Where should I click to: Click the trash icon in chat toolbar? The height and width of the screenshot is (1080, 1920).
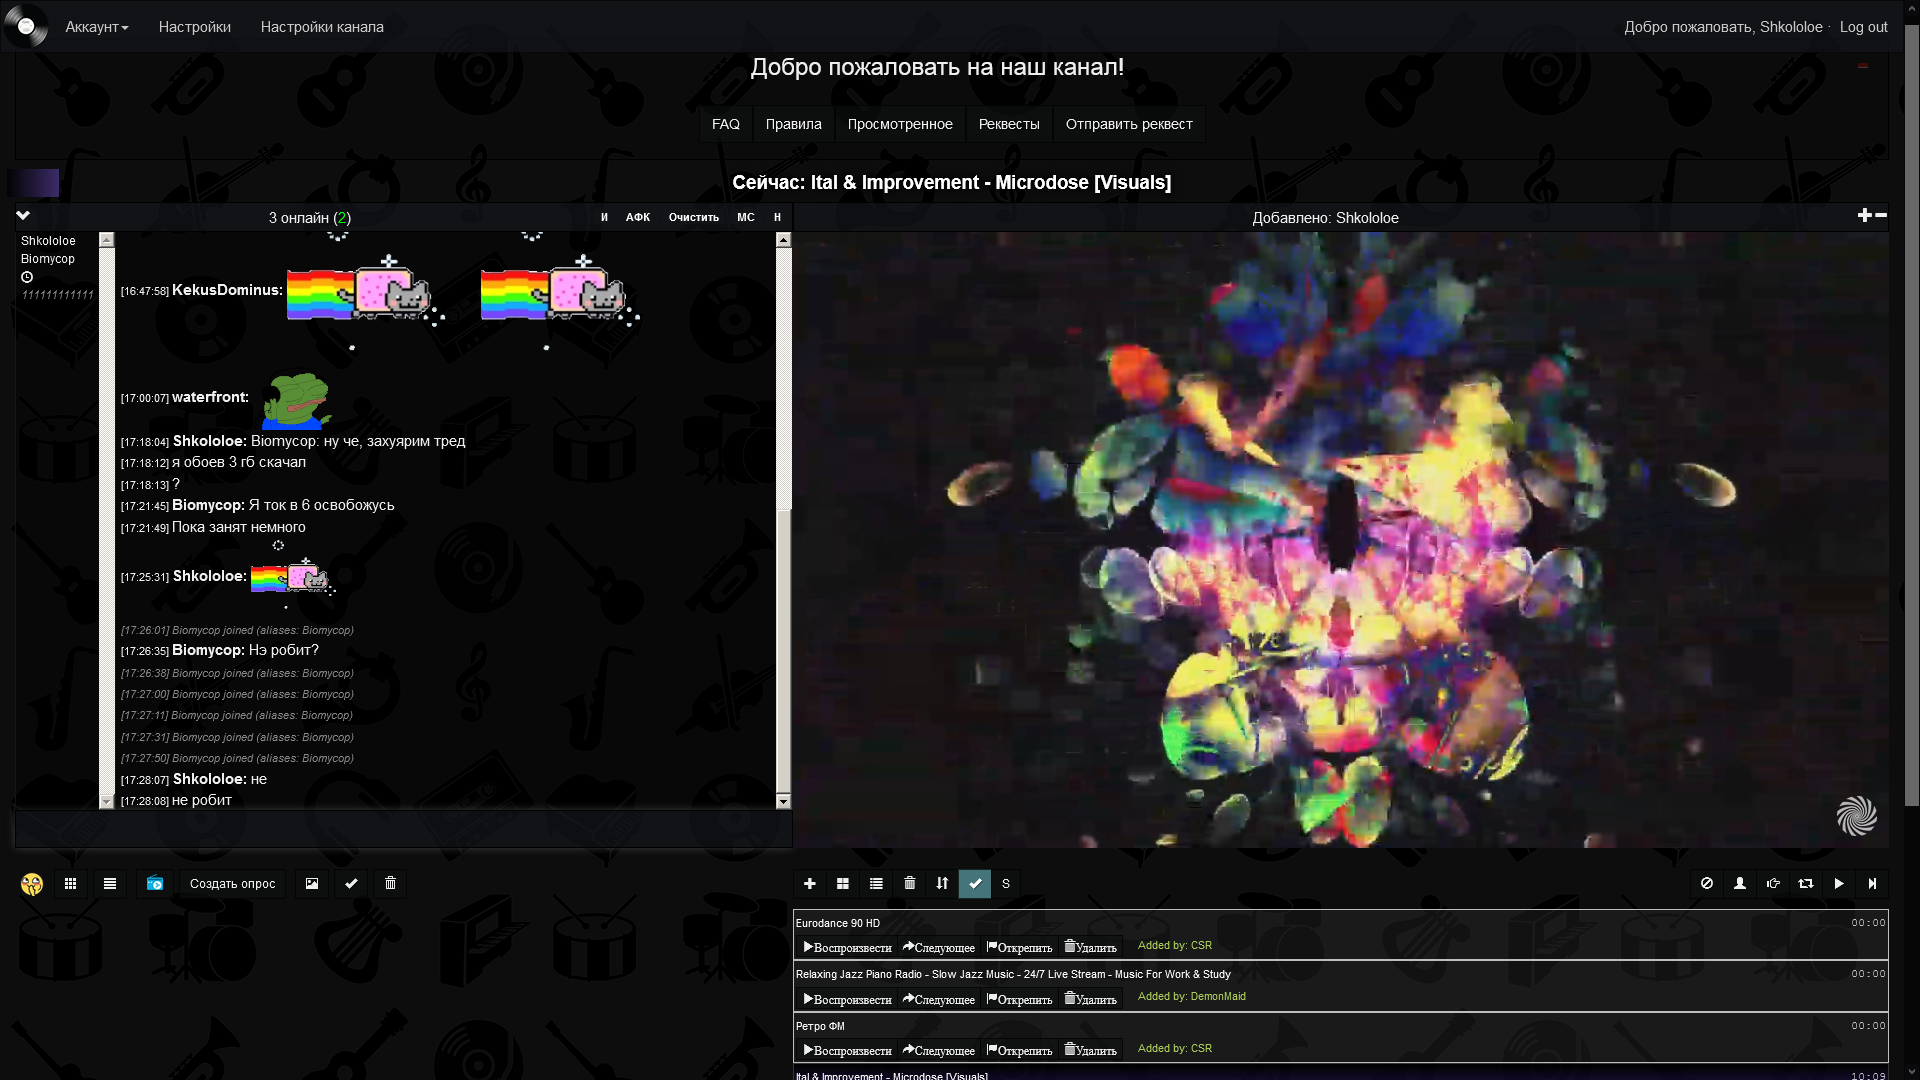click(391, 884)
